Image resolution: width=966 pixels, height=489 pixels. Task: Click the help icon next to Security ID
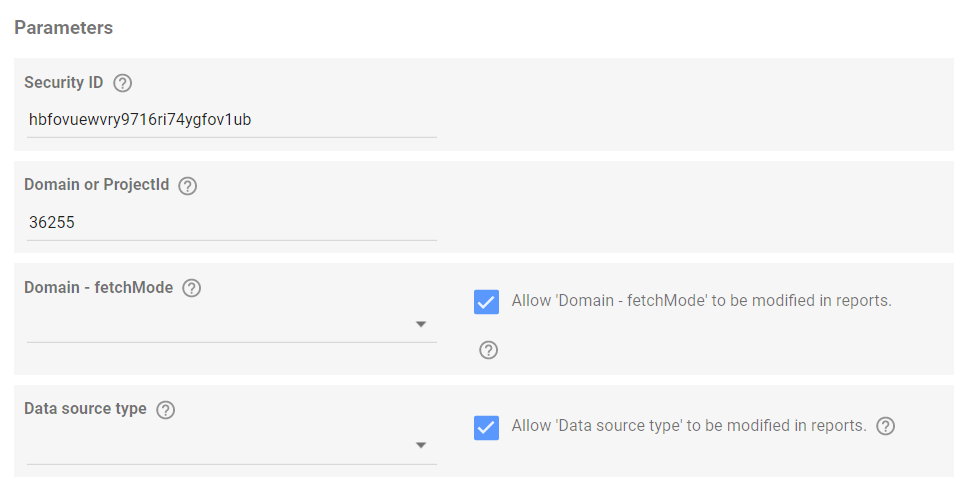(123, 83)
